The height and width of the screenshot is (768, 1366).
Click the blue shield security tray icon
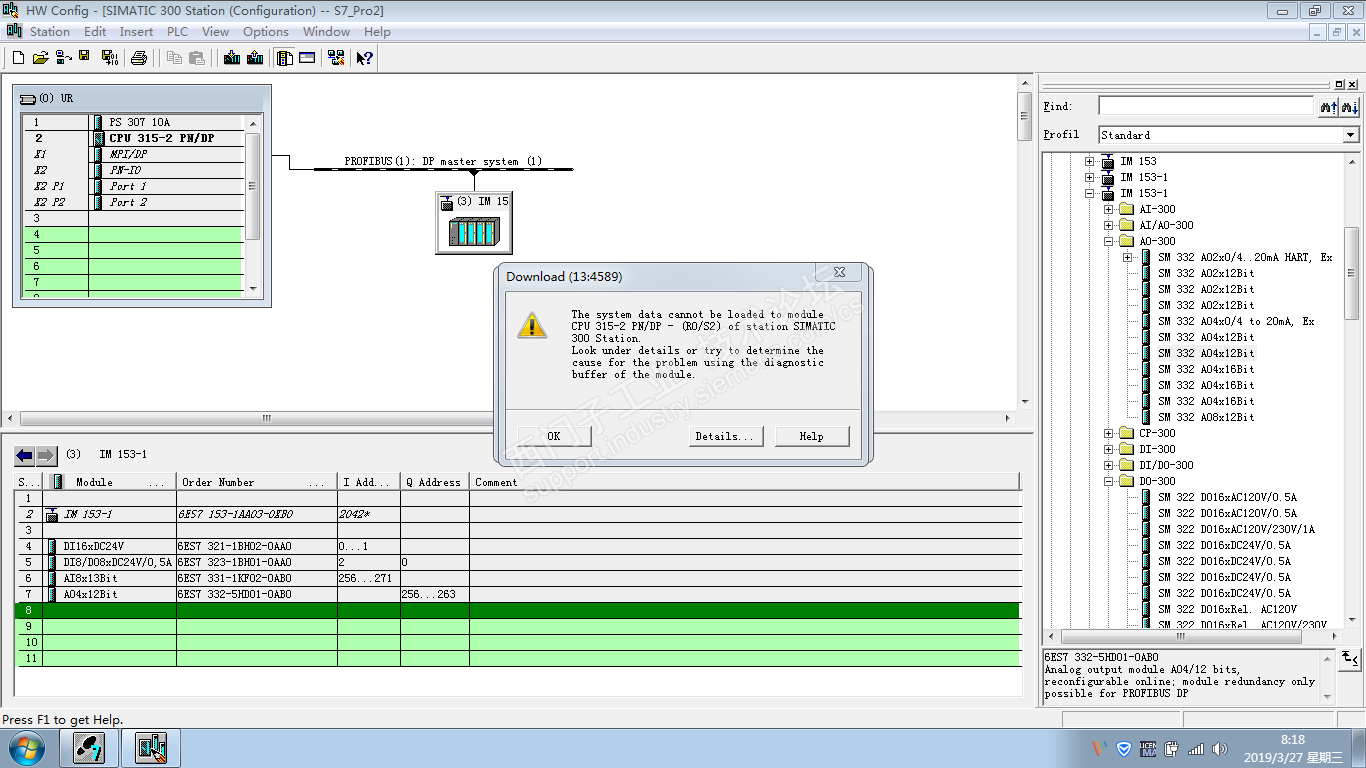1124,748
